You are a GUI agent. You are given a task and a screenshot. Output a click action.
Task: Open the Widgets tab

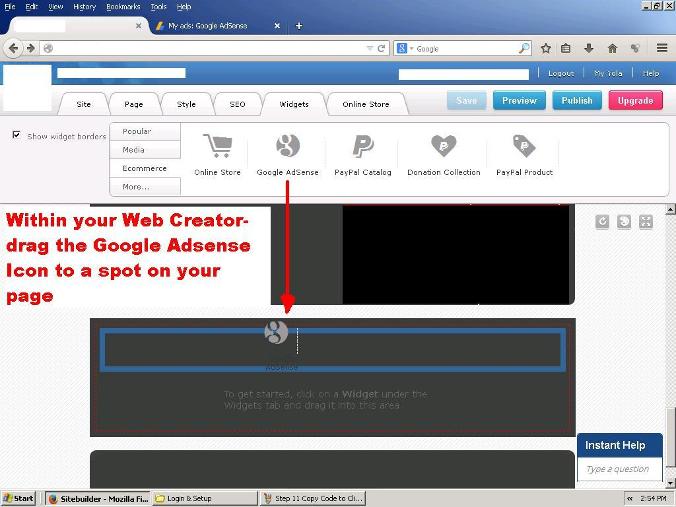click(294, 104)
